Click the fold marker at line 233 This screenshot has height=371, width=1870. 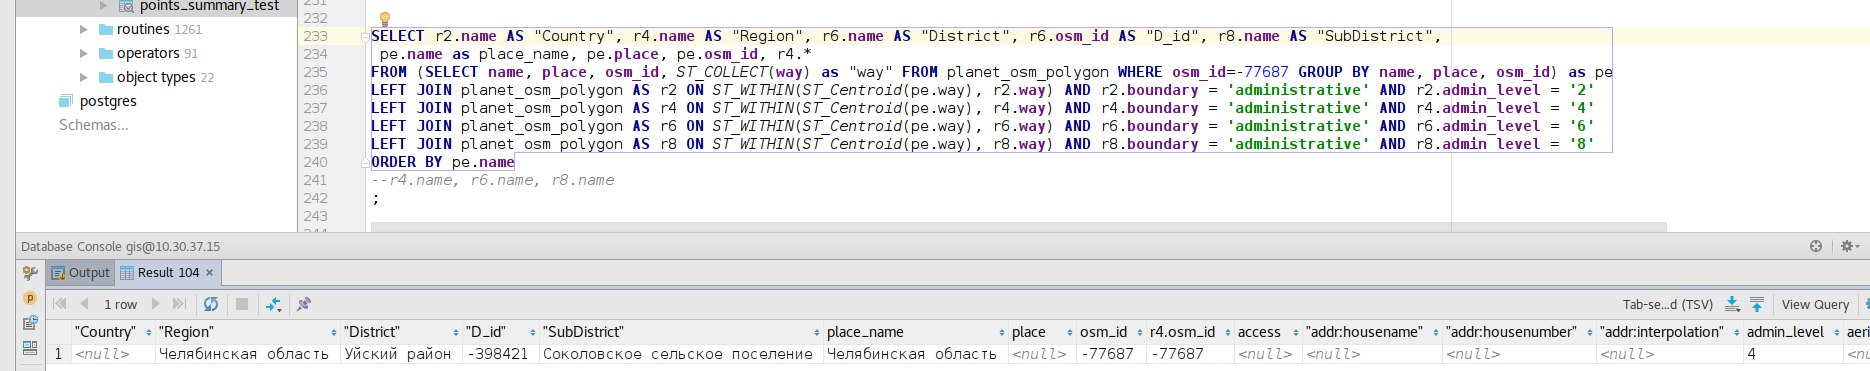tap(364, 36)
